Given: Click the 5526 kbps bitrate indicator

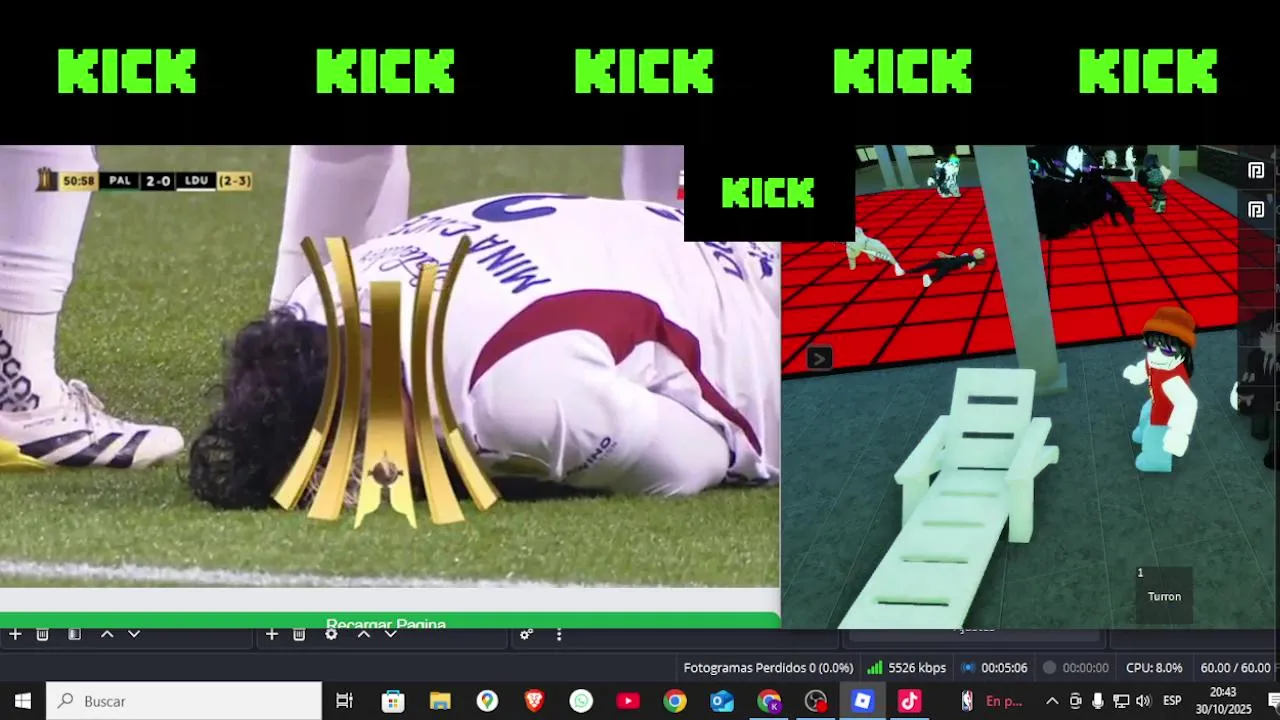Looking at the screenshot, I should click(x=907, y=668).
